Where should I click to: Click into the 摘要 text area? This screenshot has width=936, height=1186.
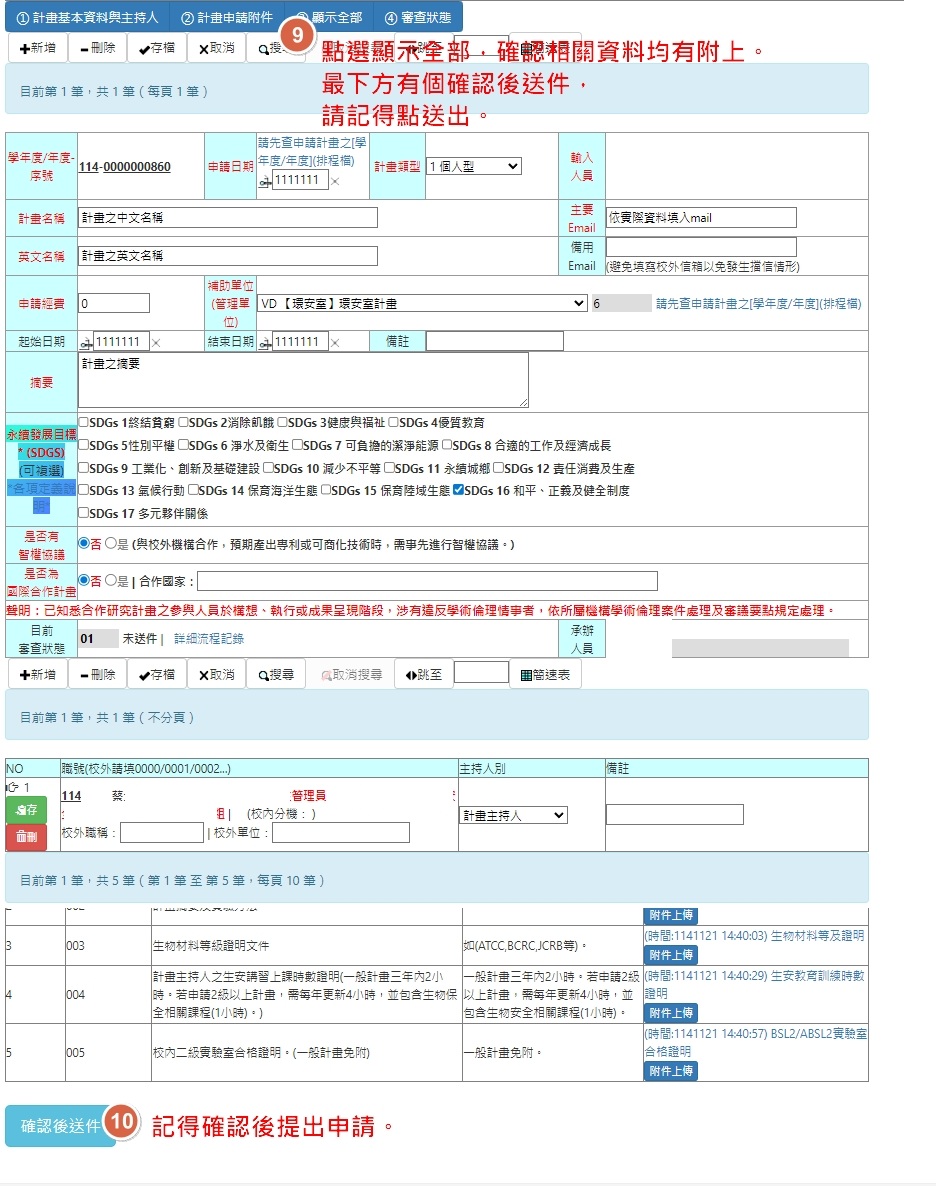302,380
